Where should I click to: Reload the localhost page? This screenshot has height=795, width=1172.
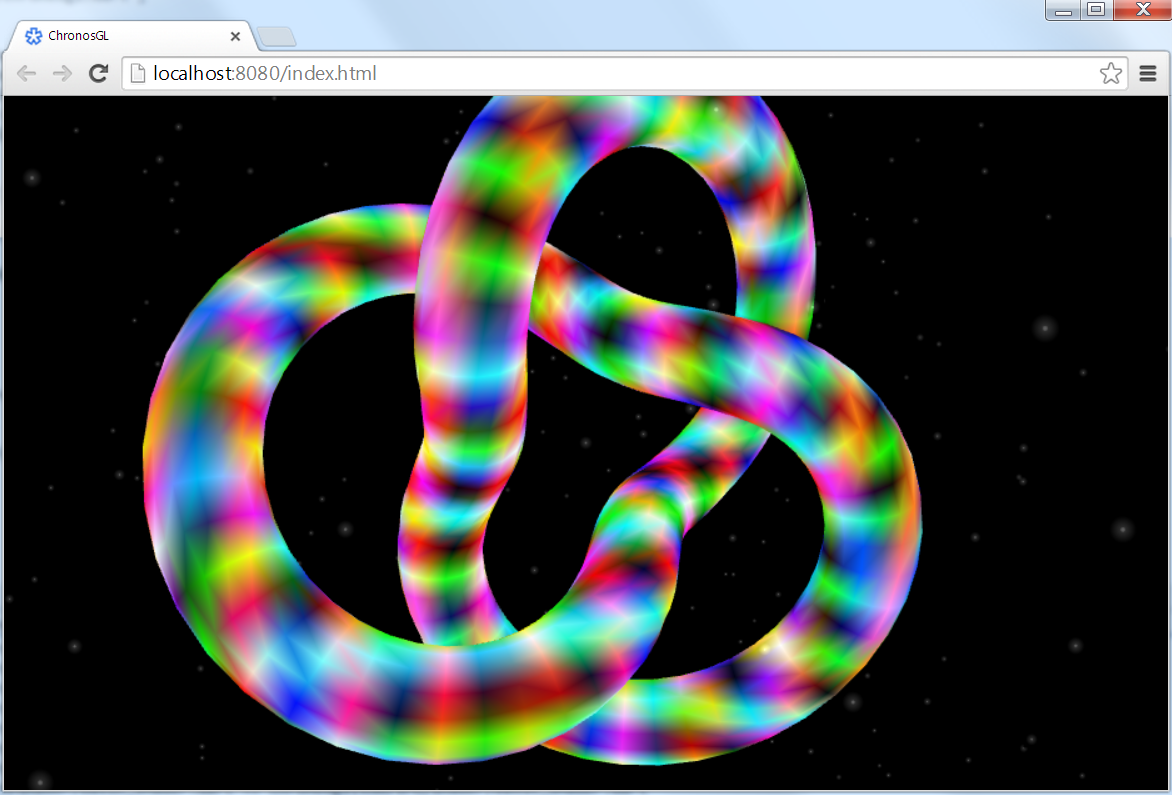click(98, 73)
